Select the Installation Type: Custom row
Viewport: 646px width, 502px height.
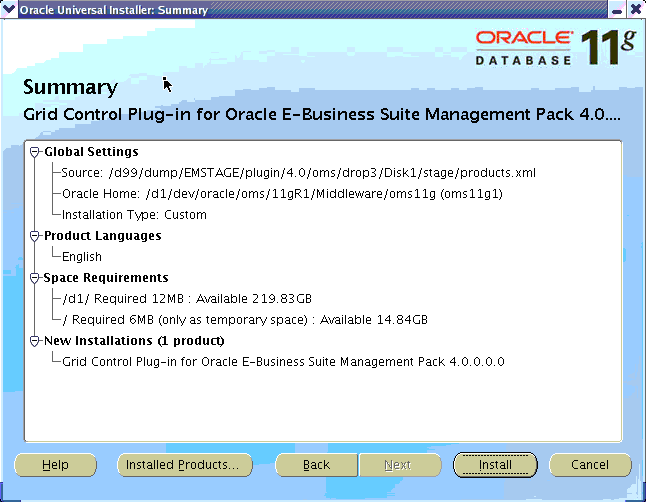click(x=134, y=215)
